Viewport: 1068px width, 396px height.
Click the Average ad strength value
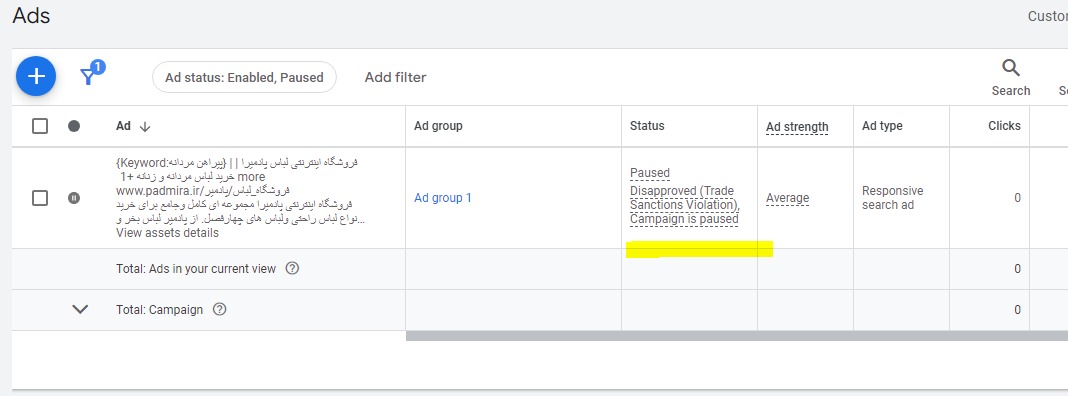pos(787,198)
